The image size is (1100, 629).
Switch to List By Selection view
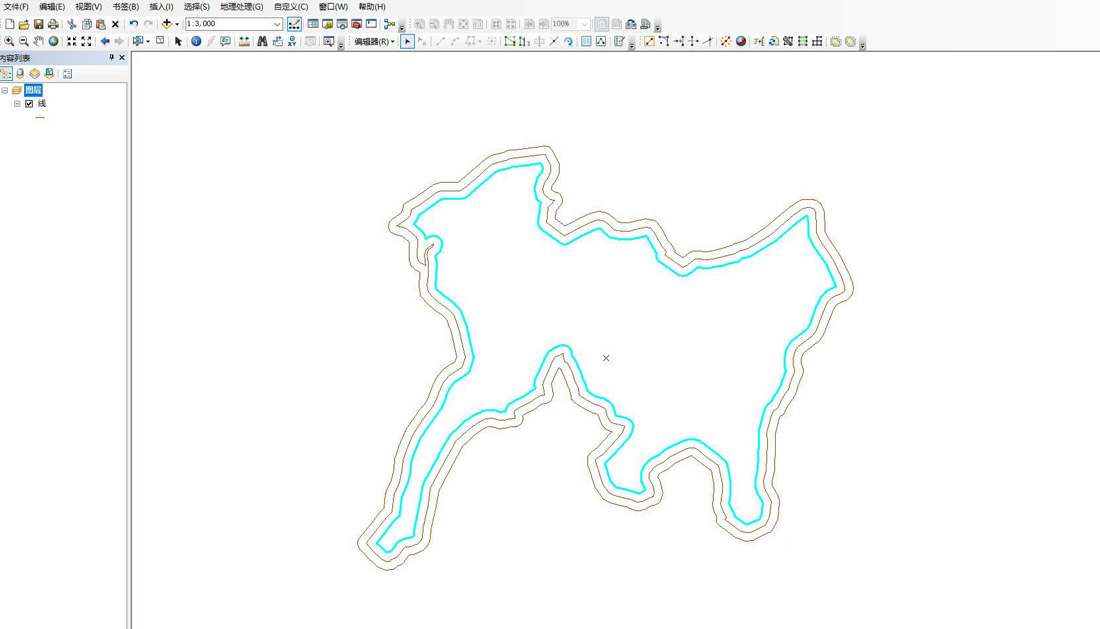(x=49, y=74)
